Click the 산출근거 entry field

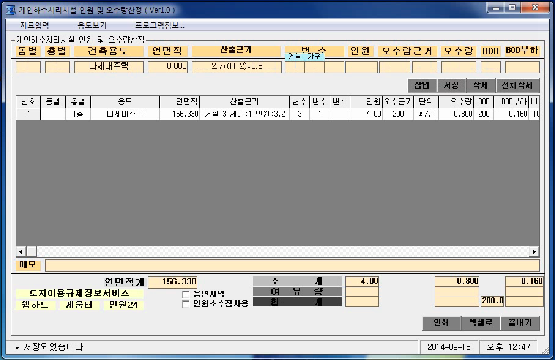click(x=237, y=67)
